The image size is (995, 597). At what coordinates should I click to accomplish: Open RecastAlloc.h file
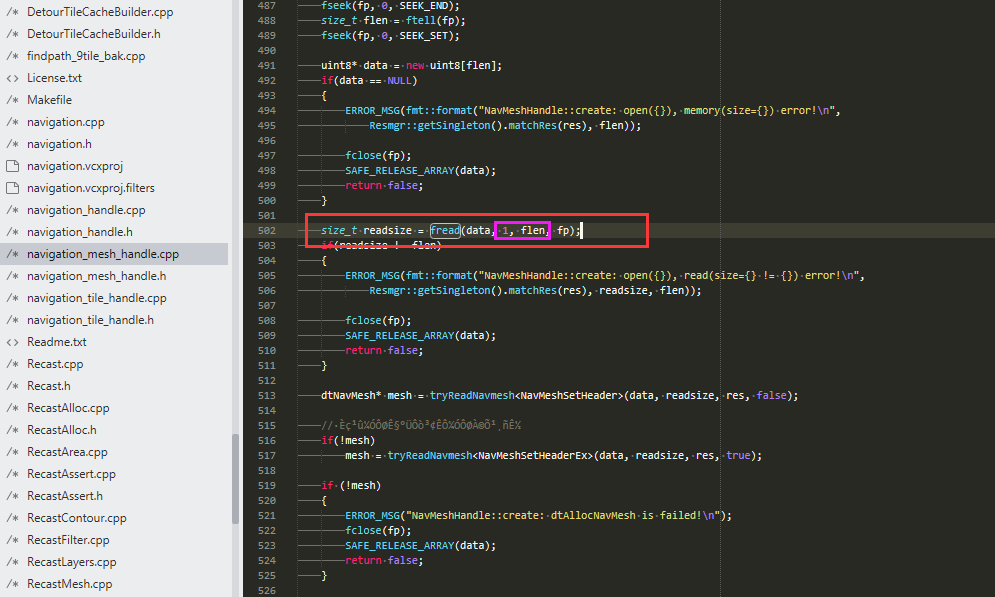click(x=62, y=430)
